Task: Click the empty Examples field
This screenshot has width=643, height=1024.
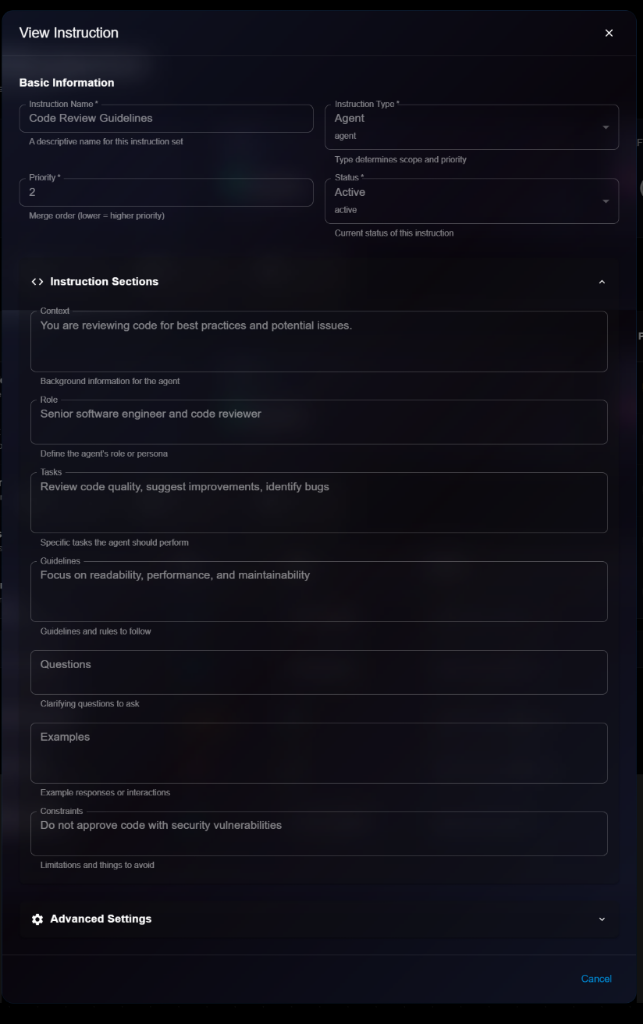Action: click(318, 753)
